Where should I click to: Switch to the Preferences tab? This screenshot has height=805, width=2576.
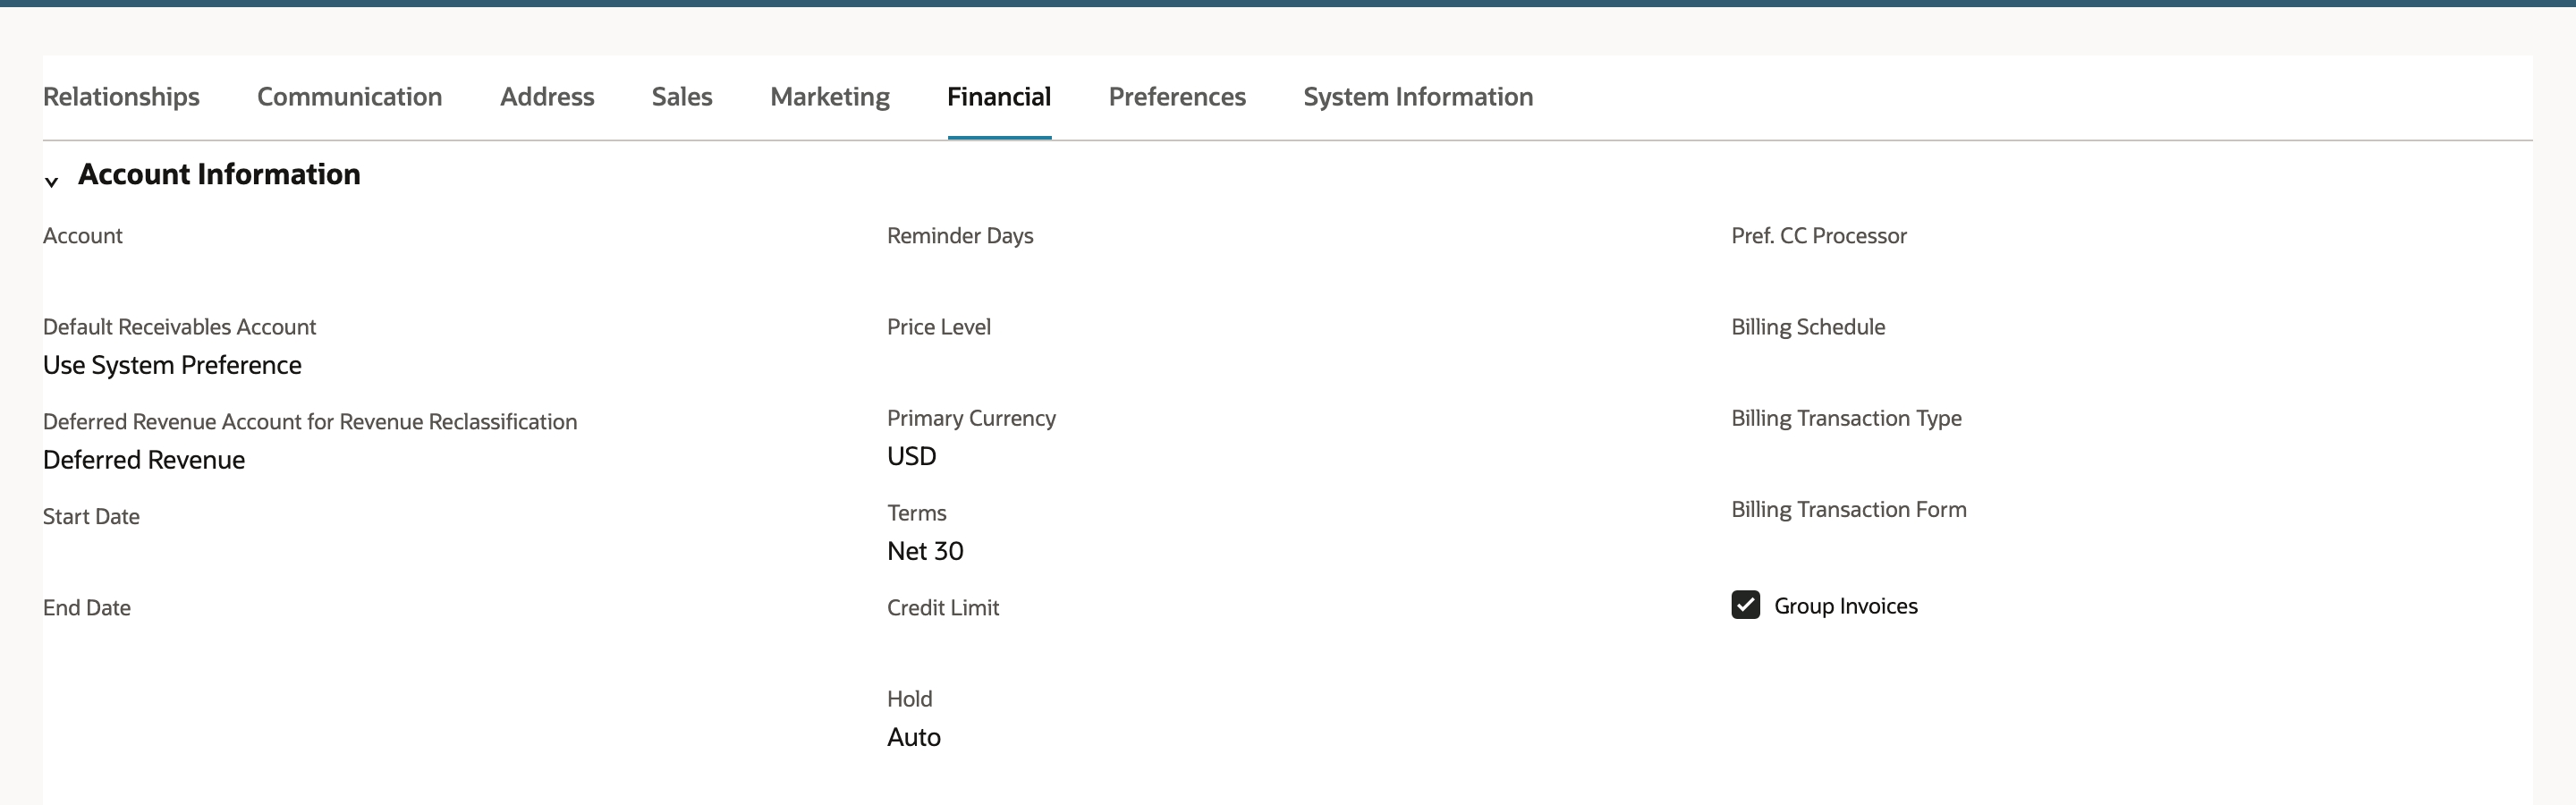pos(1177,97)
